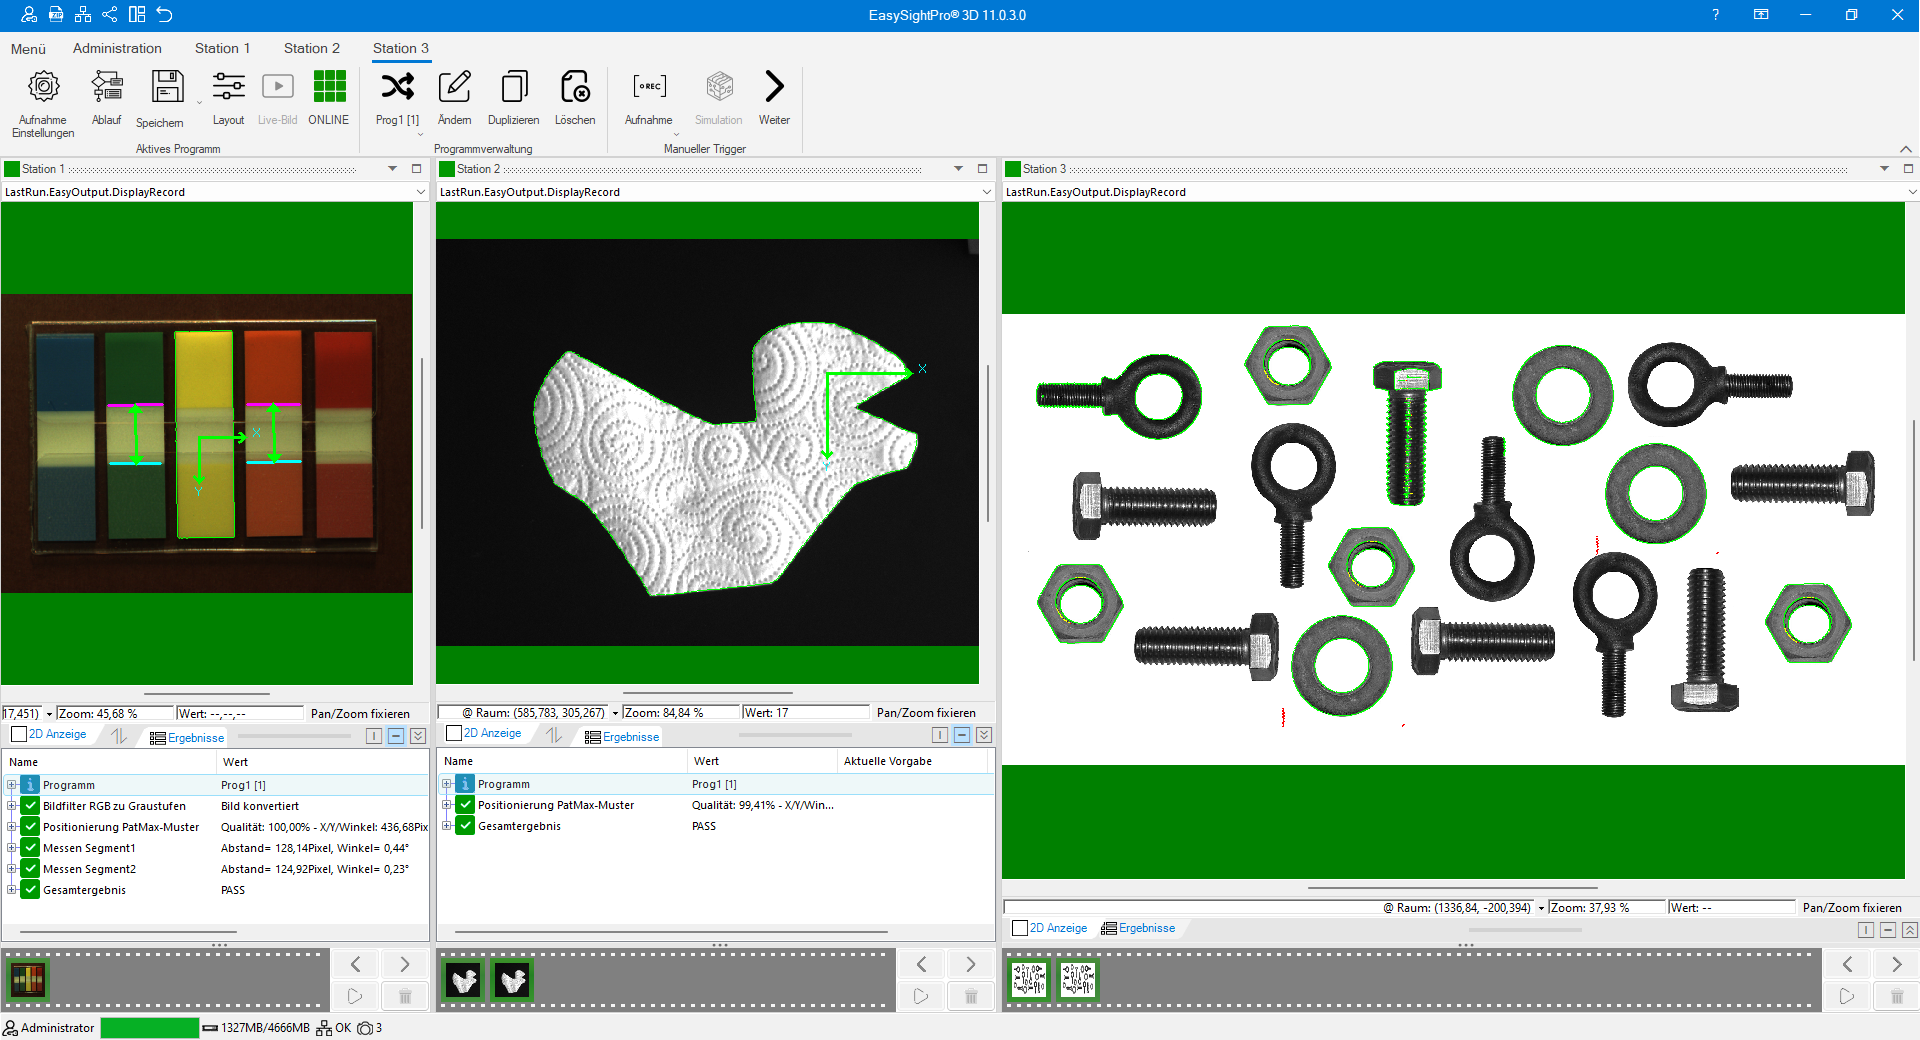The image size is (1920, 1040).
Task: Switch to the Station 2 tab
Action: coord(311,48)
